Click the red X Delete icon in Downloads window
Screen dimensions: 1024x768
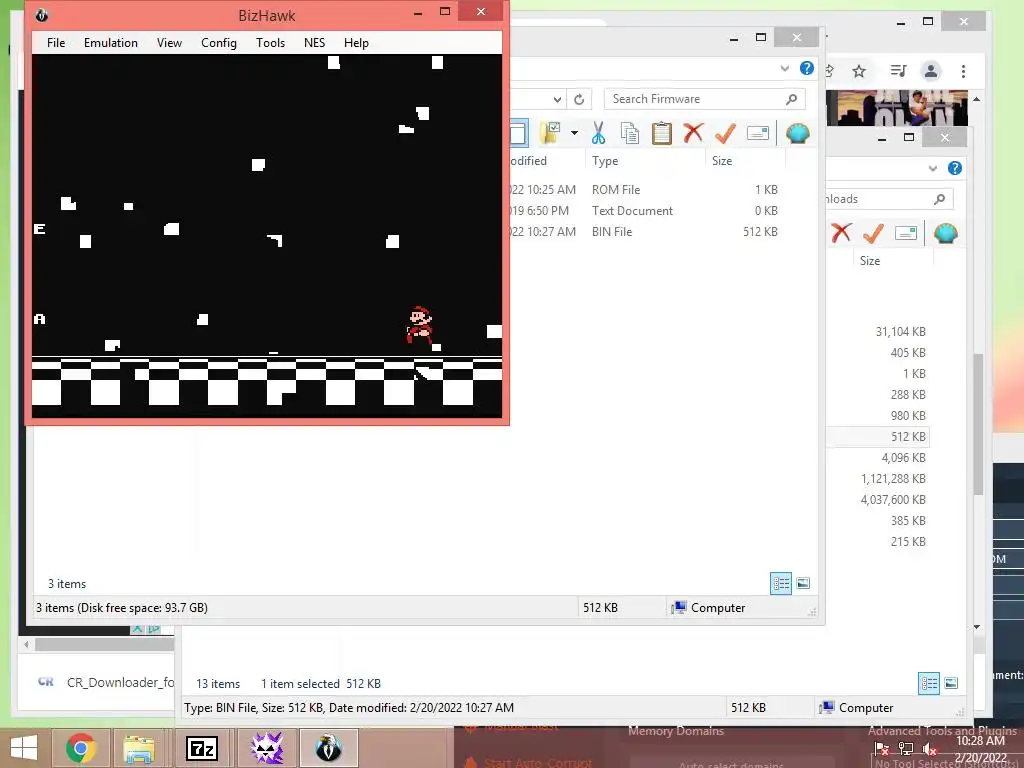(x=841, y=233)
